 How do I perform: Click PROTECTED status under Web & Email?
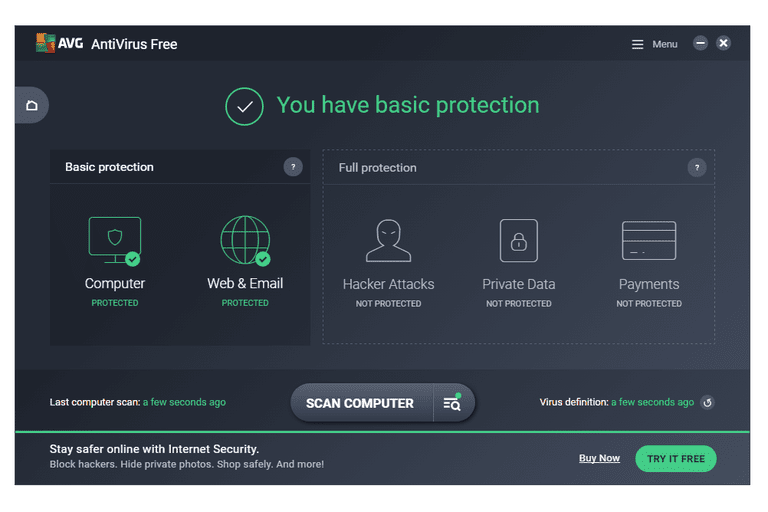pyautogui.click(x=245, y=303)
